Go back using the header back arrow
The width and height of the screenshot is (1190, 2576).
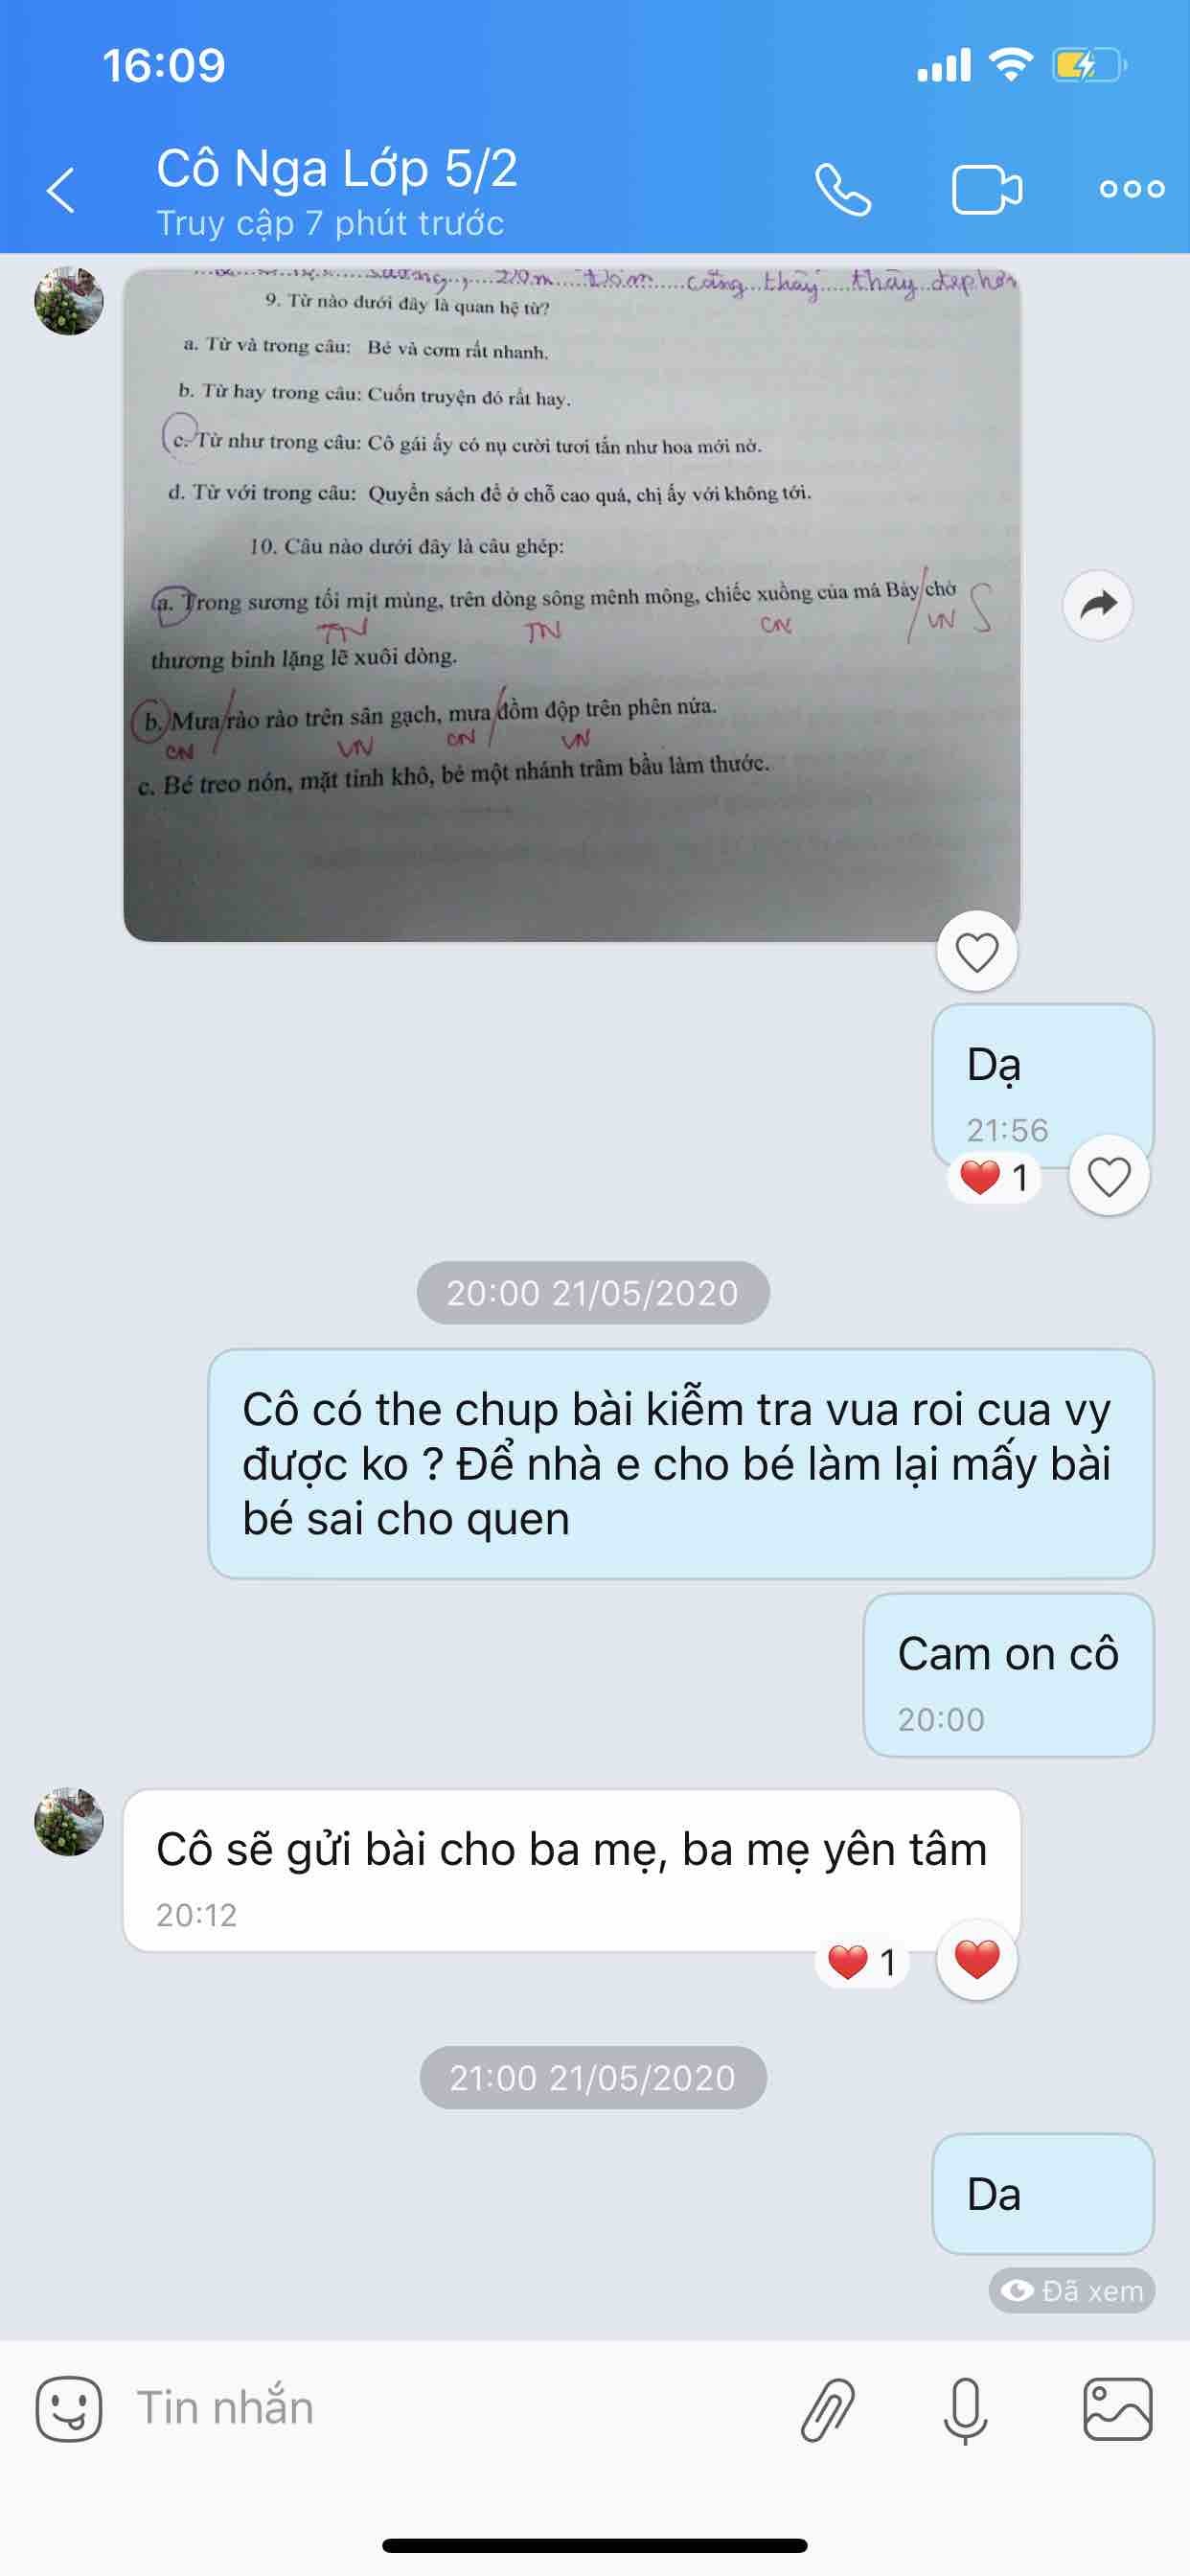[62, 190]
